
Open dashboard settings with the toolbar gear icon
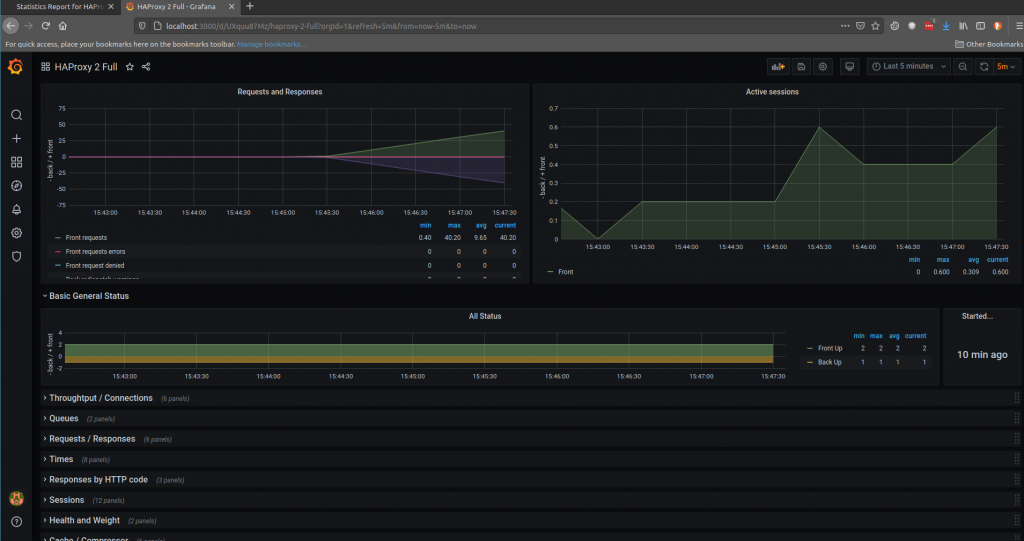point(823,67)
